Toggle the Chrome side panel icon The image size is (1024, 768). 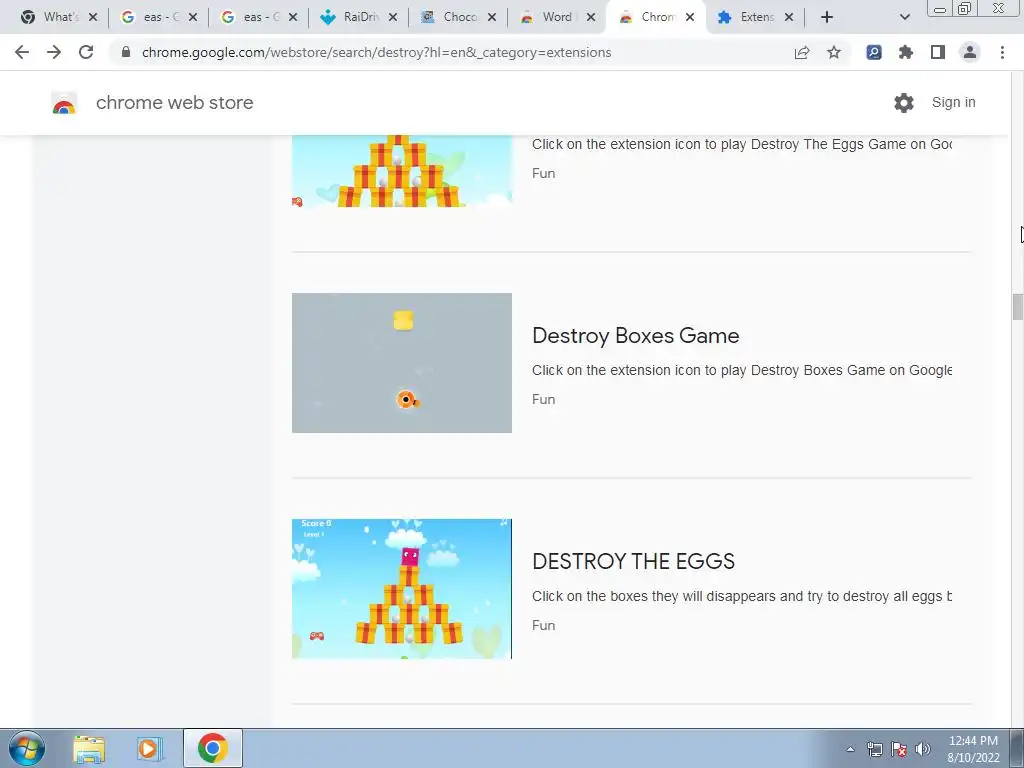(938, 52)
